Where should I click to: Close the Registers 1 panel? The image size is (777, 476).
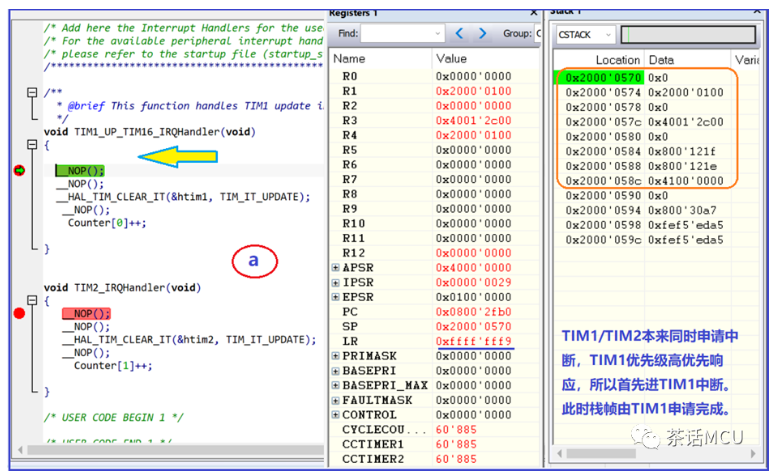[x=534, y=12]
